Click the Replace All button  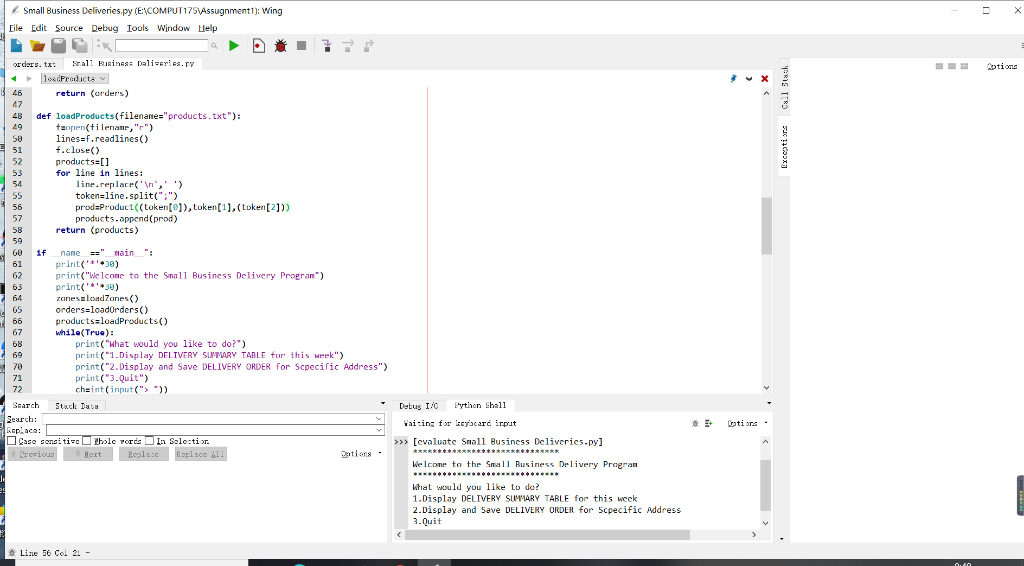point(200,454)
